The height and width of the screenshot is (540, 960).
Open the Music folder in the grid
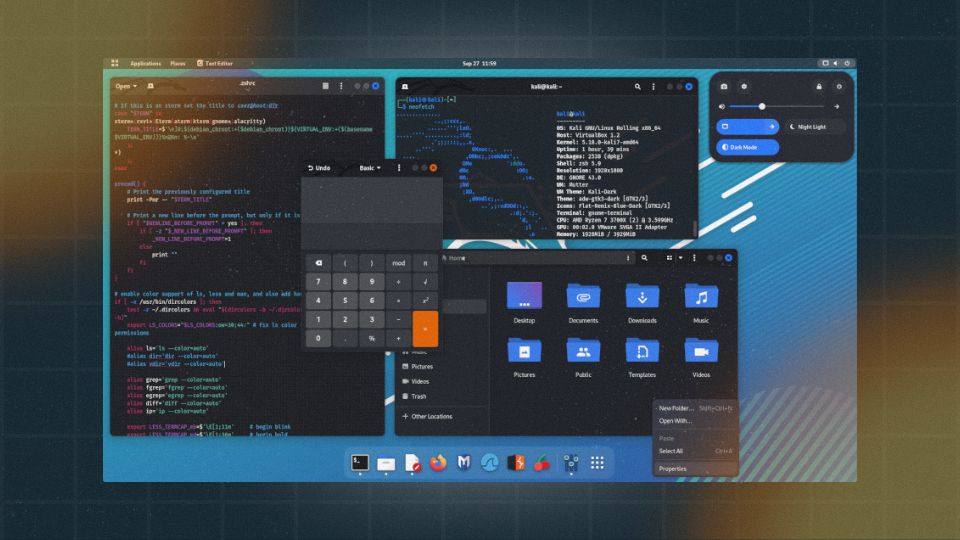tap(701, 303)
